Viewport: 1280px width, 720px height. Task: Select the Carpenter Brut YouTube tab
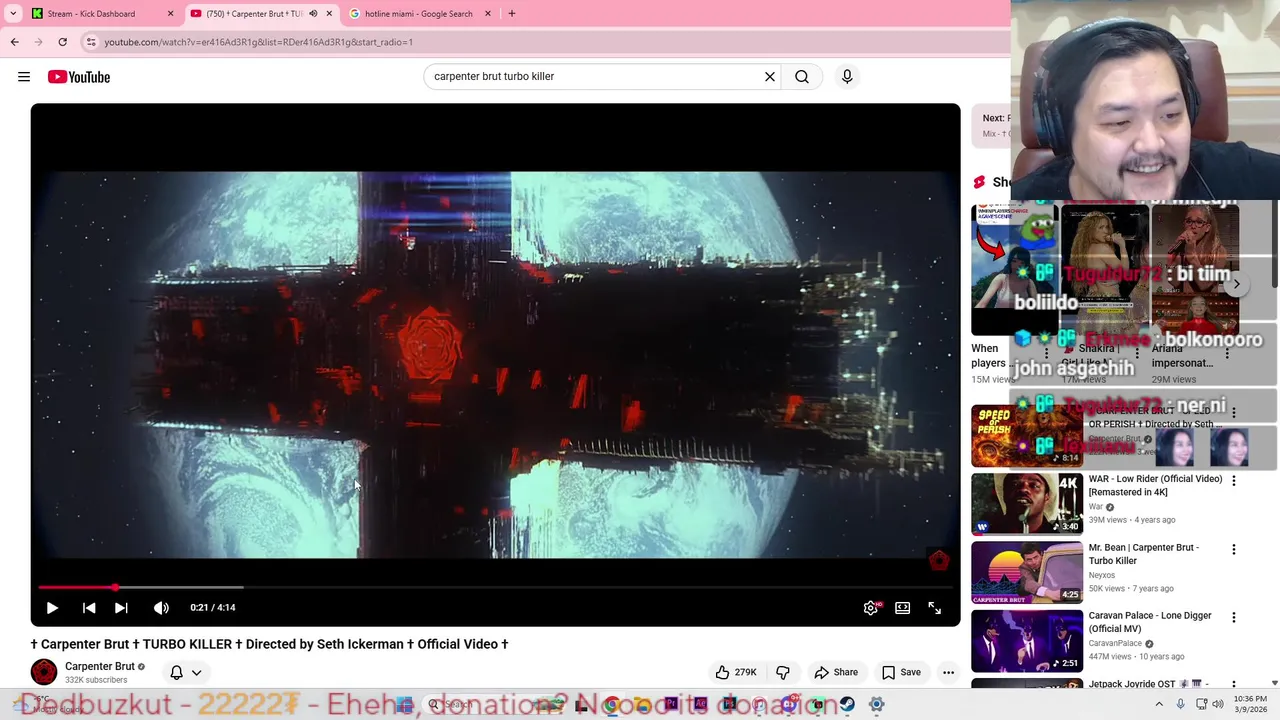(253, 13)
